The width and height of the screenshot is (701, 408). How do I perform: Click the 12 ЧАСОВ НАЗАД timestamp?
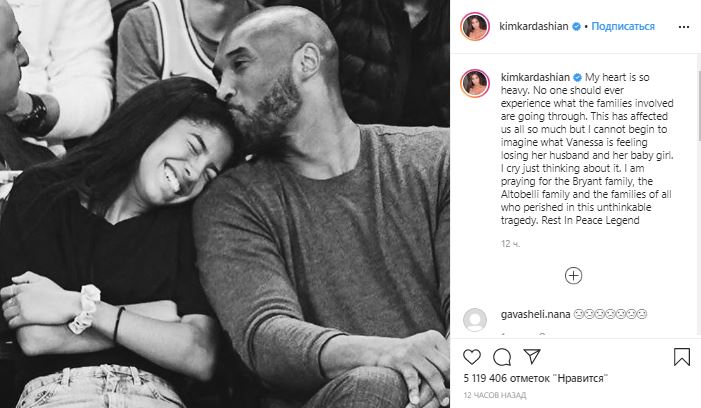494,395
